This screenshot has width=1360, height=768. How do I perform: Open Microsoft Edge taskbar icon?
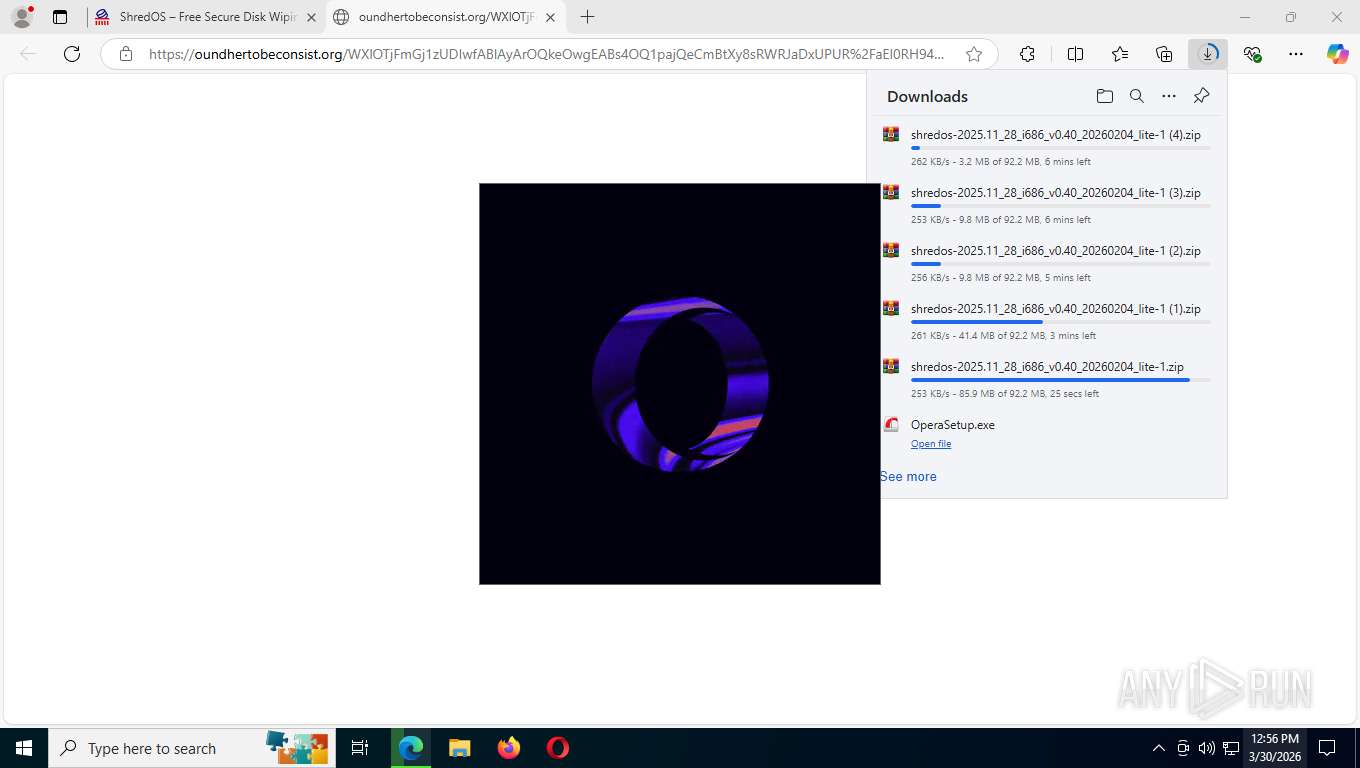tap(410, 748)
